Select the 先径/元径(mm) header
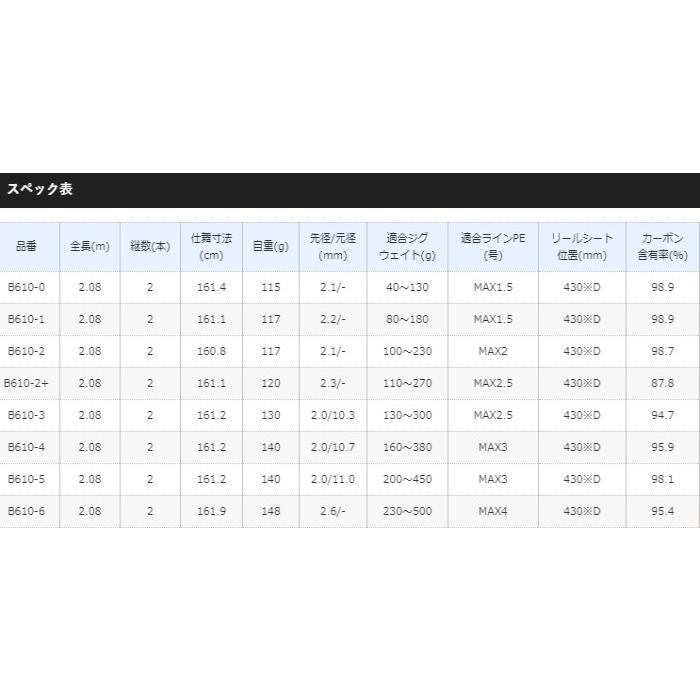The width and height of the screenshot is (700, 700). (332, 247)
